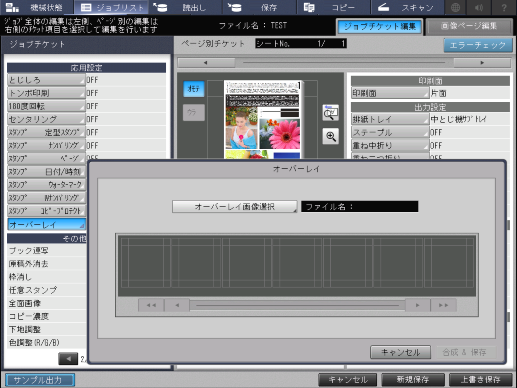The width and height of the screenshot is (517, 388).
Task: Click キャンセル in the overlay dialog
Action: (x=400, y=352)
